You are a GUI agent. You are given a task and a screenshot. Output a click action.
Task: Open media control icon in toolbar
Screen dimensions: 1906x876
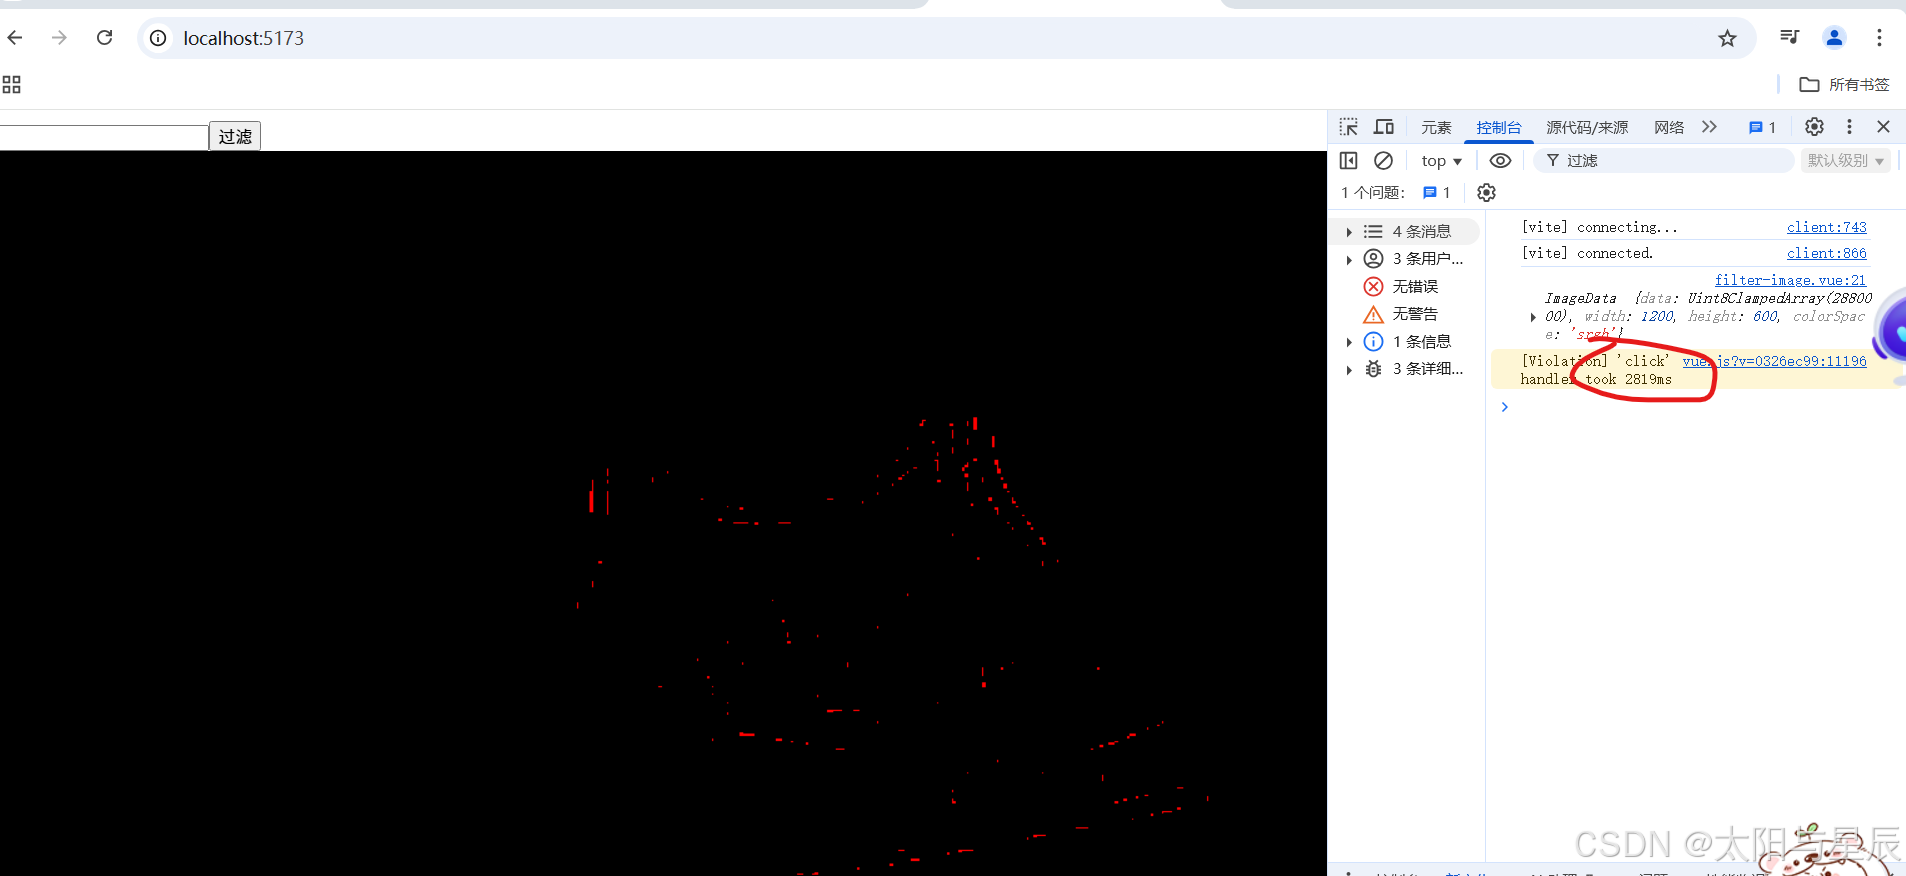click(x=1789, y=38)
